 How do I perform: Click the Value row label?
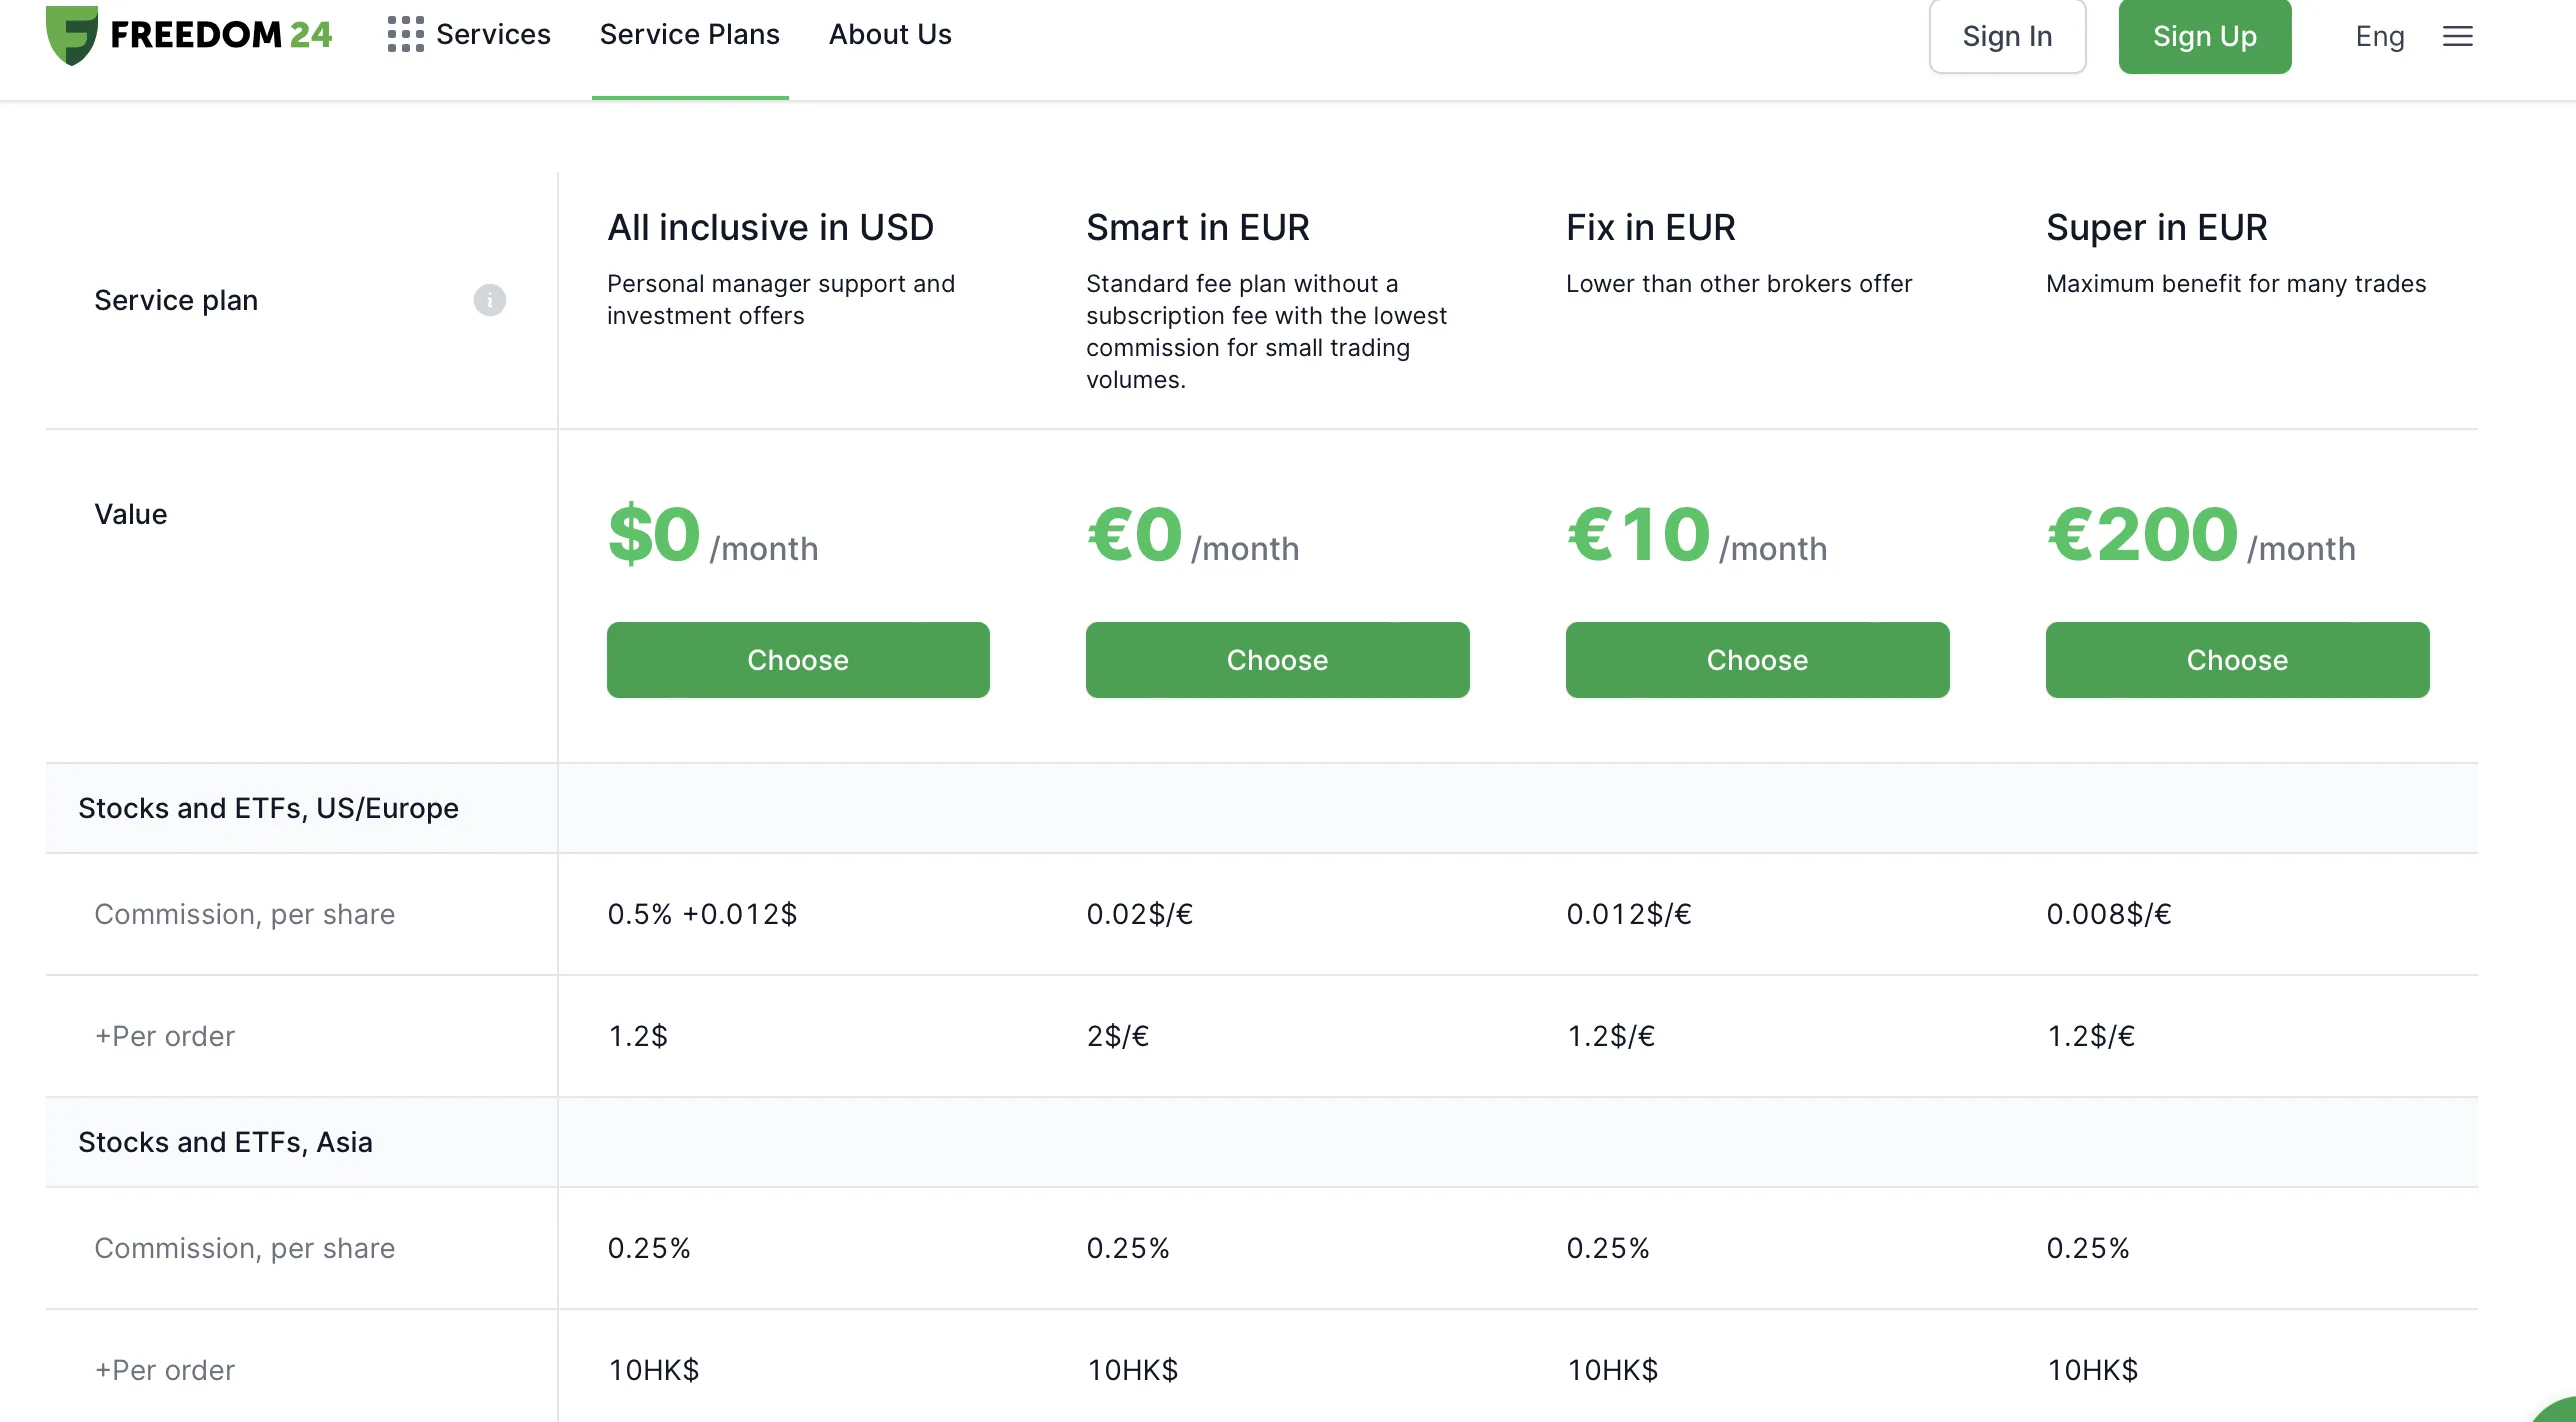click(x=130, y=514)
